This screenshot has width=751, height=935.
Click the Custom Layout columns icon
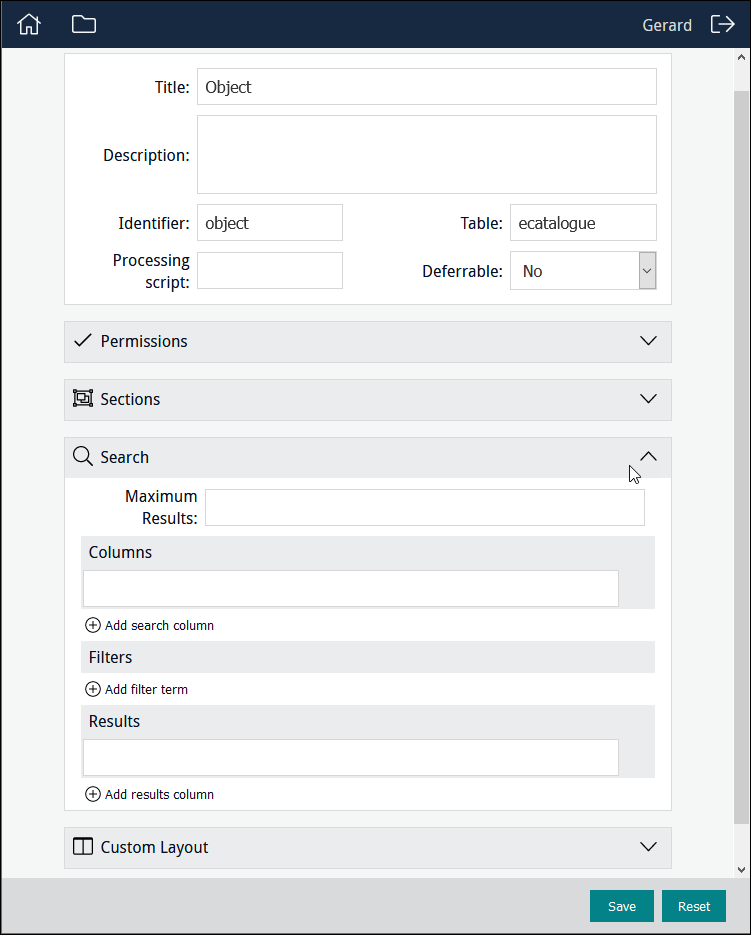coord(82,847)
